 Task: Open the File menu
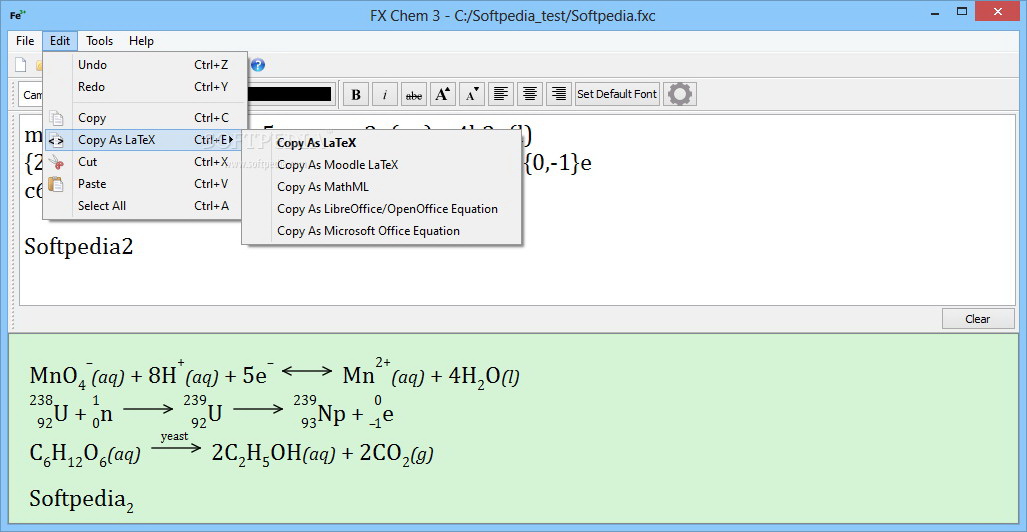25,41
